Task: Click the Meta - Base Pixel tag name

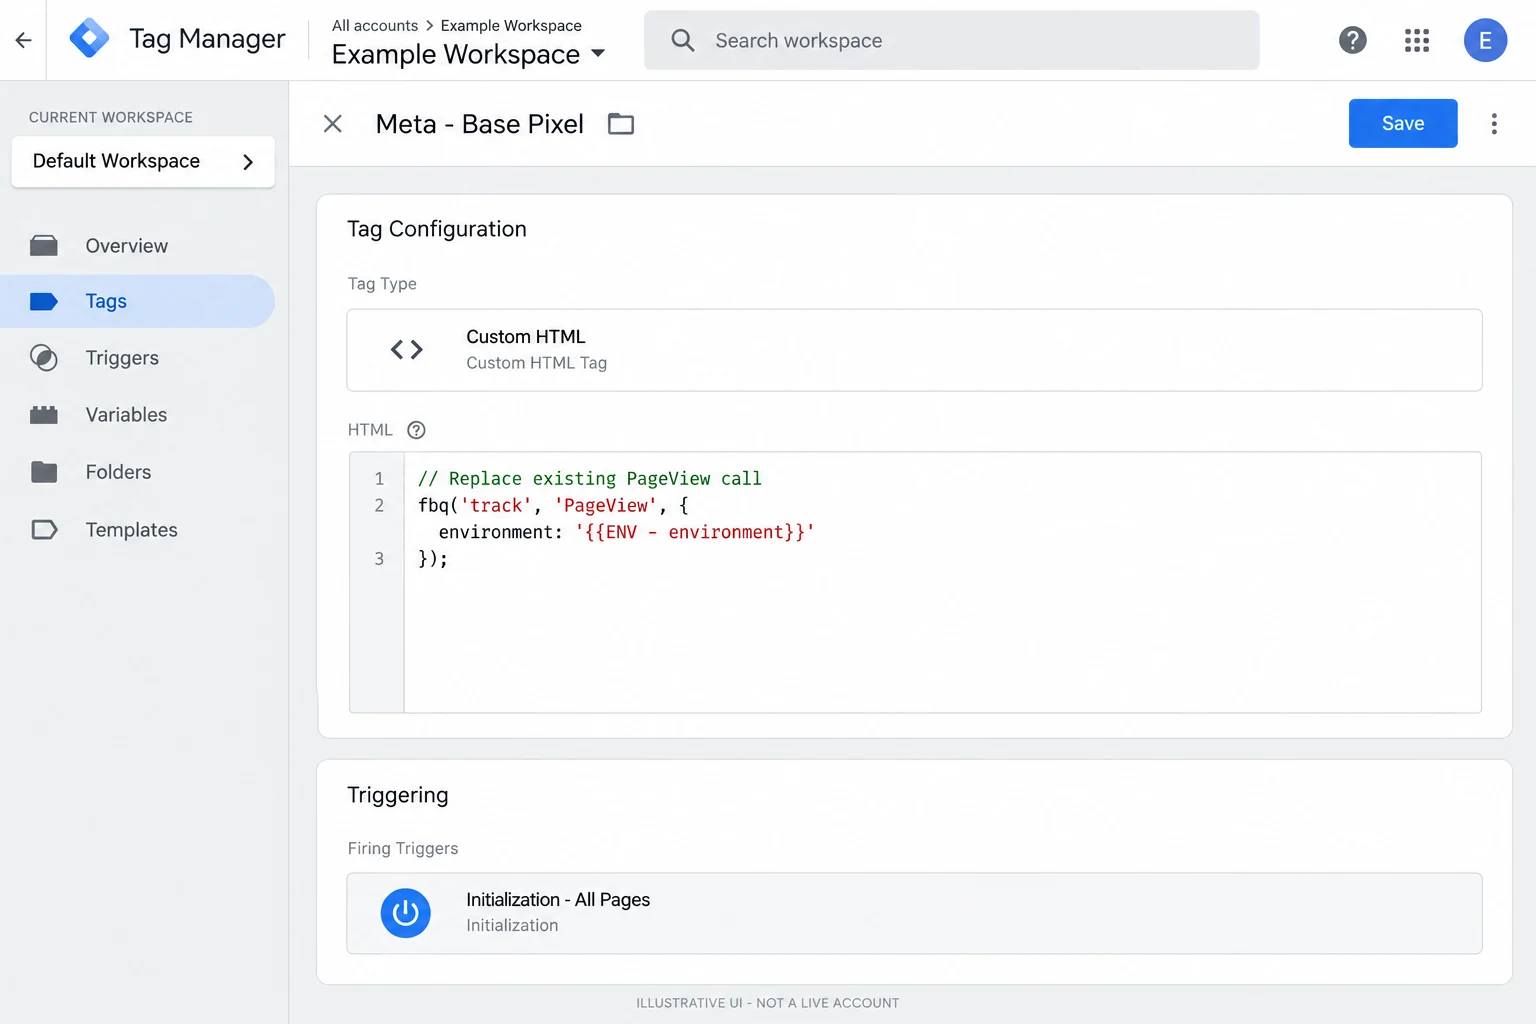Action: click(x=480, y=124)
